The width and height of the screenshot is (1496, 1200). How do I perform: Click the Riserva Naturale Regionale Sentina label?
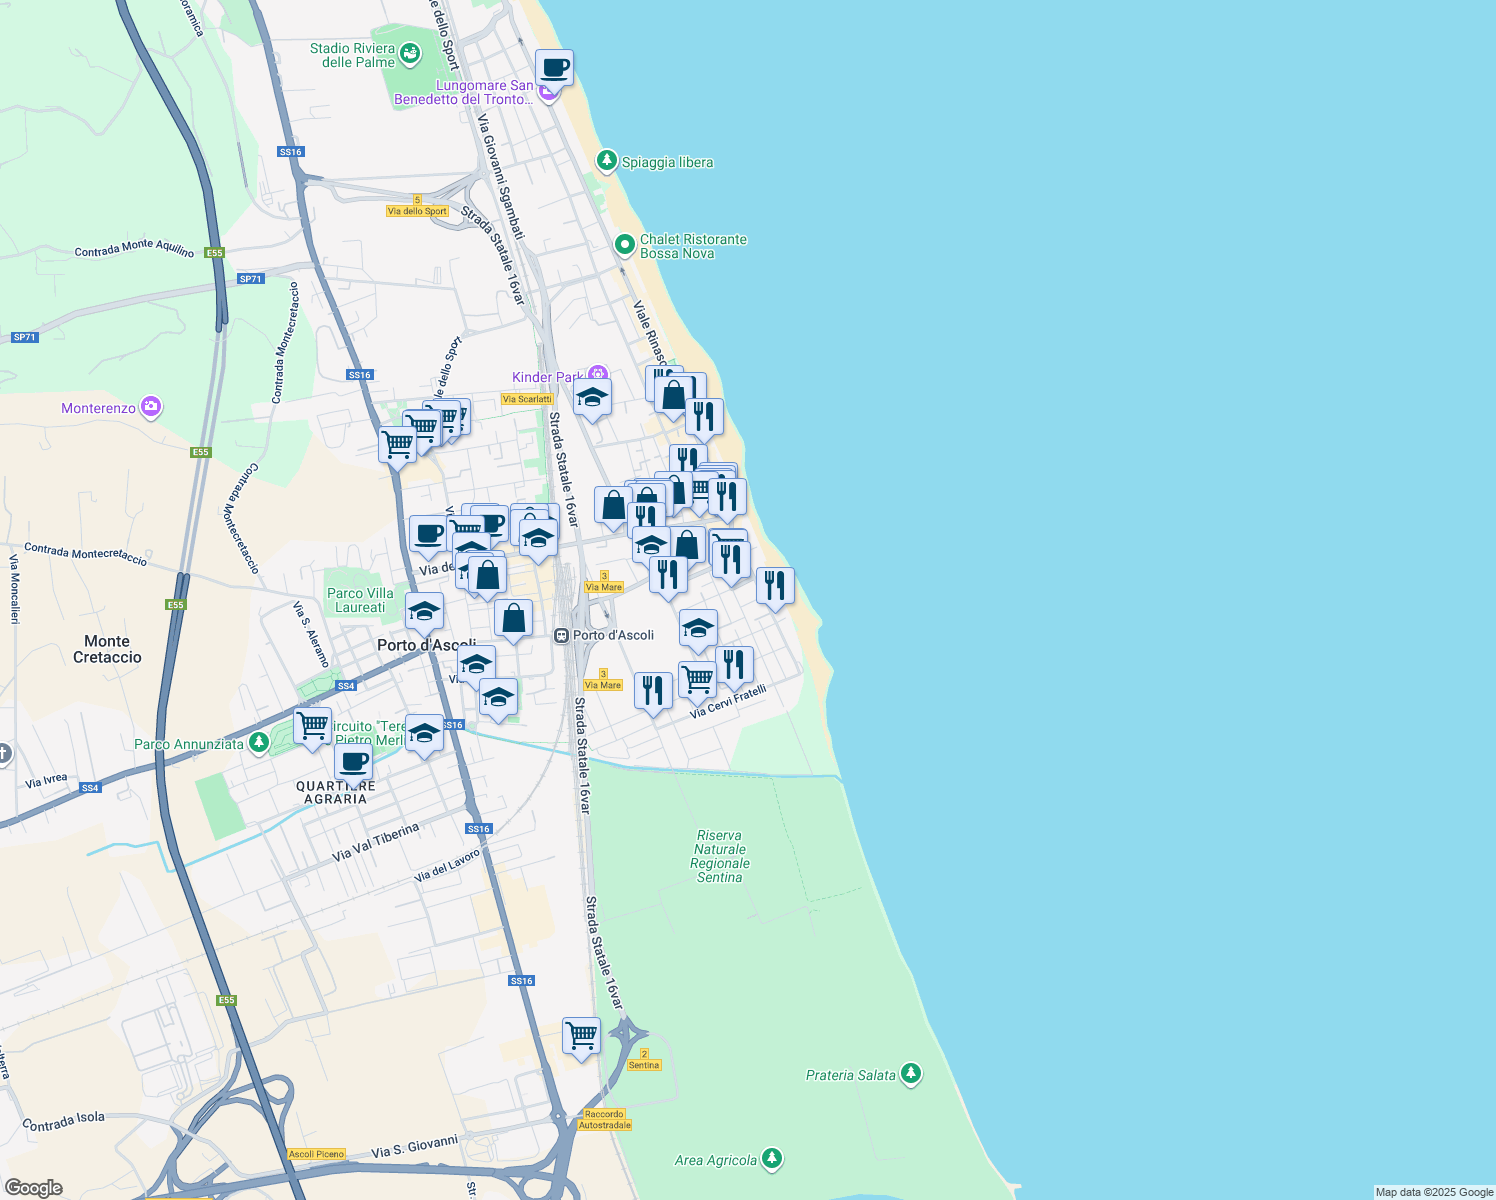point(719,856)
